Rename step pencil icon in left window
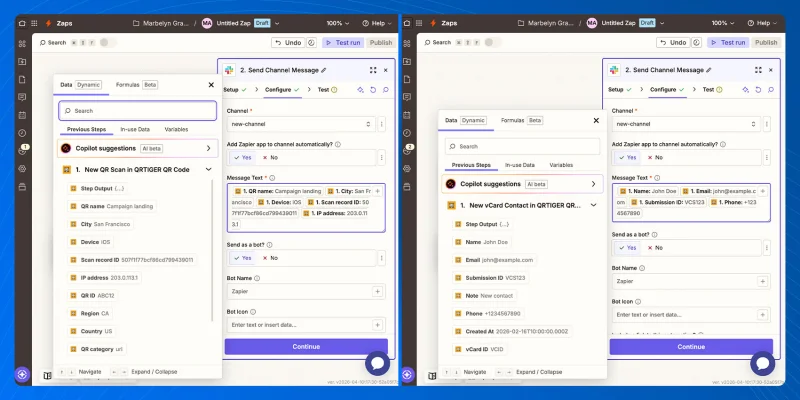Viewport: 800px width, 400px height. (323, 70)
